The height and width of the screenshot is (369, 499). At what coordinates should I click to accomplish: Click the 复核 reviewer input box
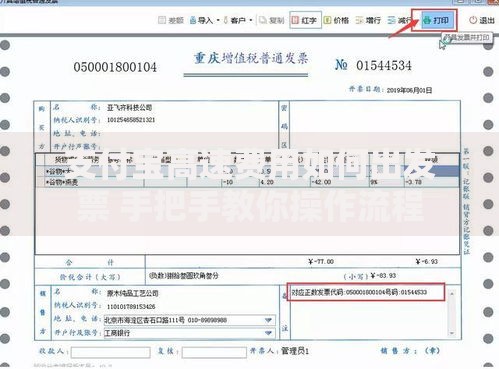[214, 352]
